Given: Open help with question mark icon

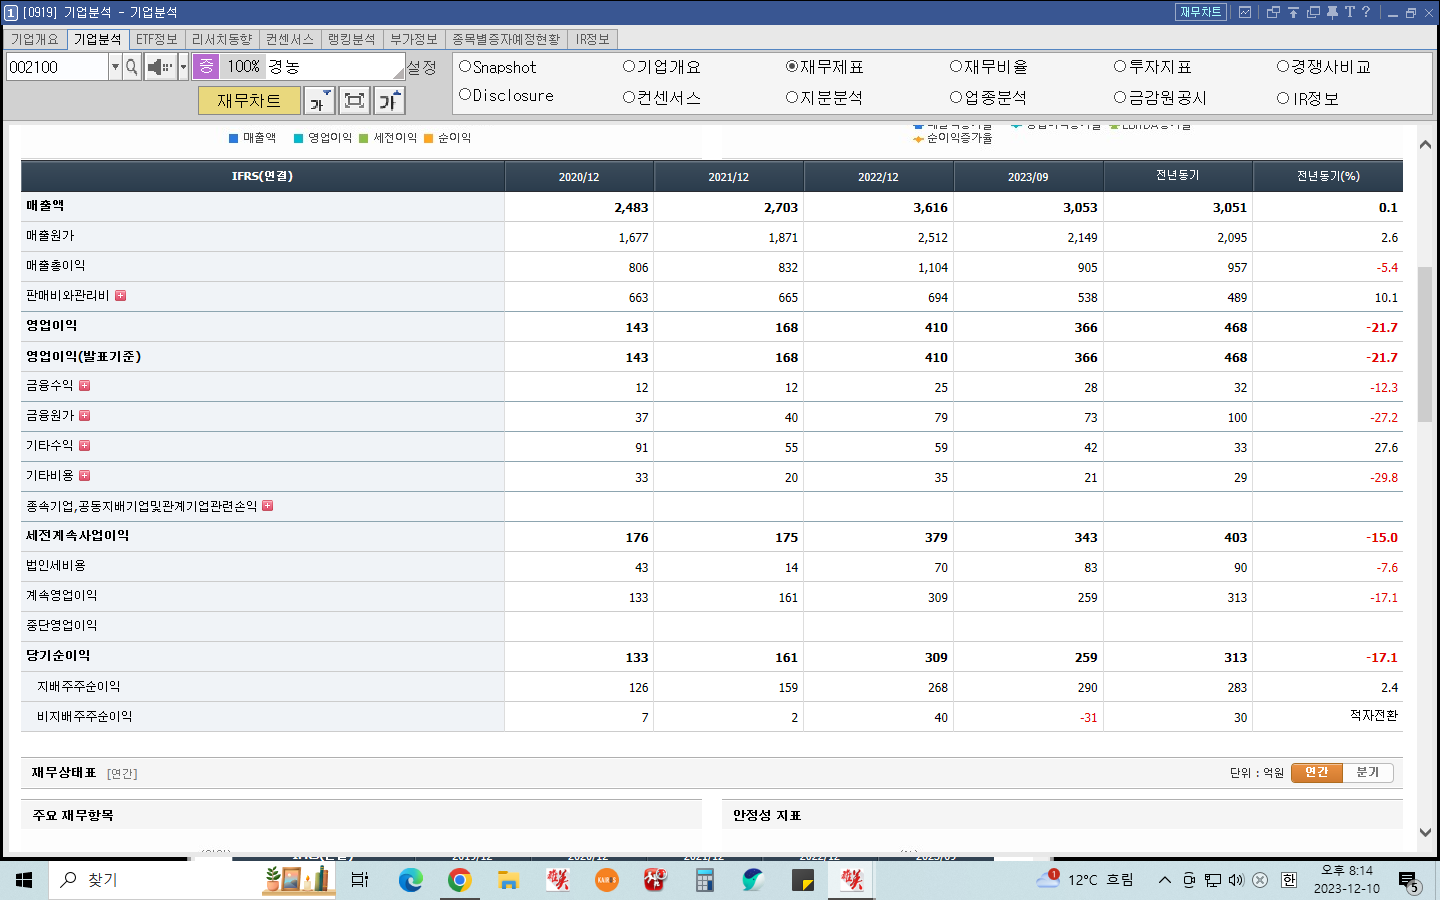Looking at the screenshot, I should coord(1366,12).
